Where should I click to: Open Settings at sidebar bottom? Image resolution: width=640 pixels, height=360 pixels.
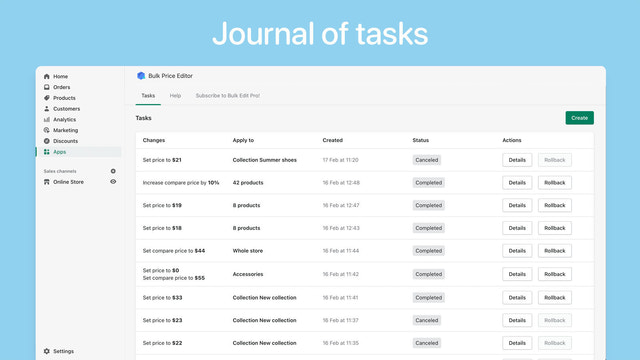pos(63,351)
